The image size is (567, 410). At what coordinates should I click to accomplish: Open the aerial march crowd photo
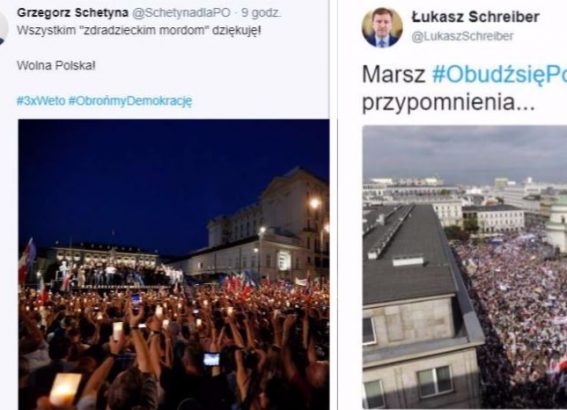465,267
